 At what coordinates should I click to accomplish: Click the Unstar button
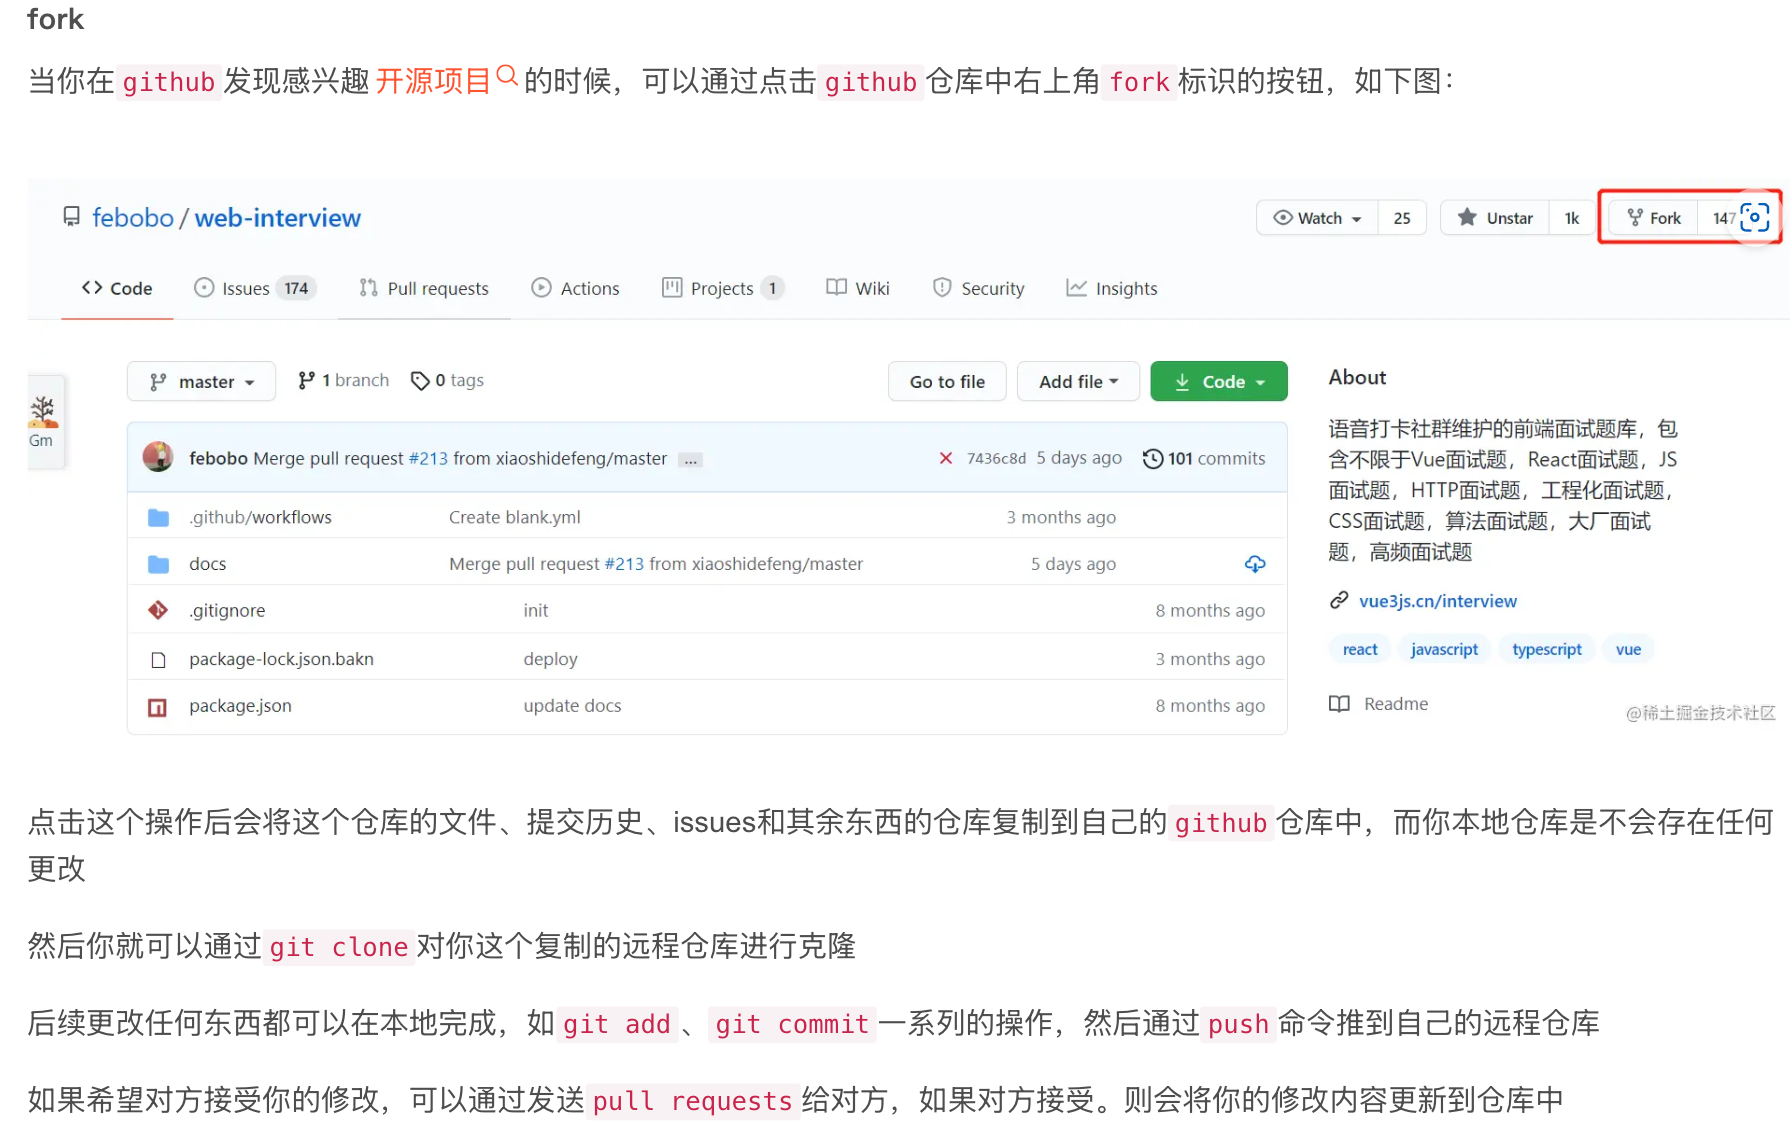pos(1495,218)
